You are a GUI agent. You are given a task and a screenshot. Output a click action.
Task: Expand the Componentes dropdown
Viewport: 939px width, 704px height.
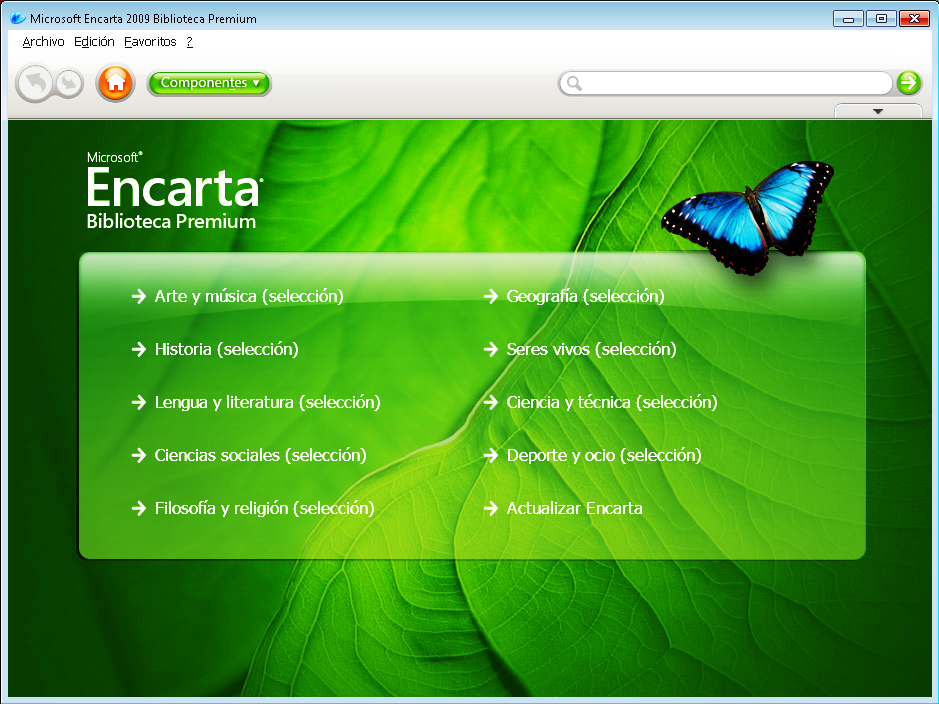pyautogui.click(x=209, y=83)
